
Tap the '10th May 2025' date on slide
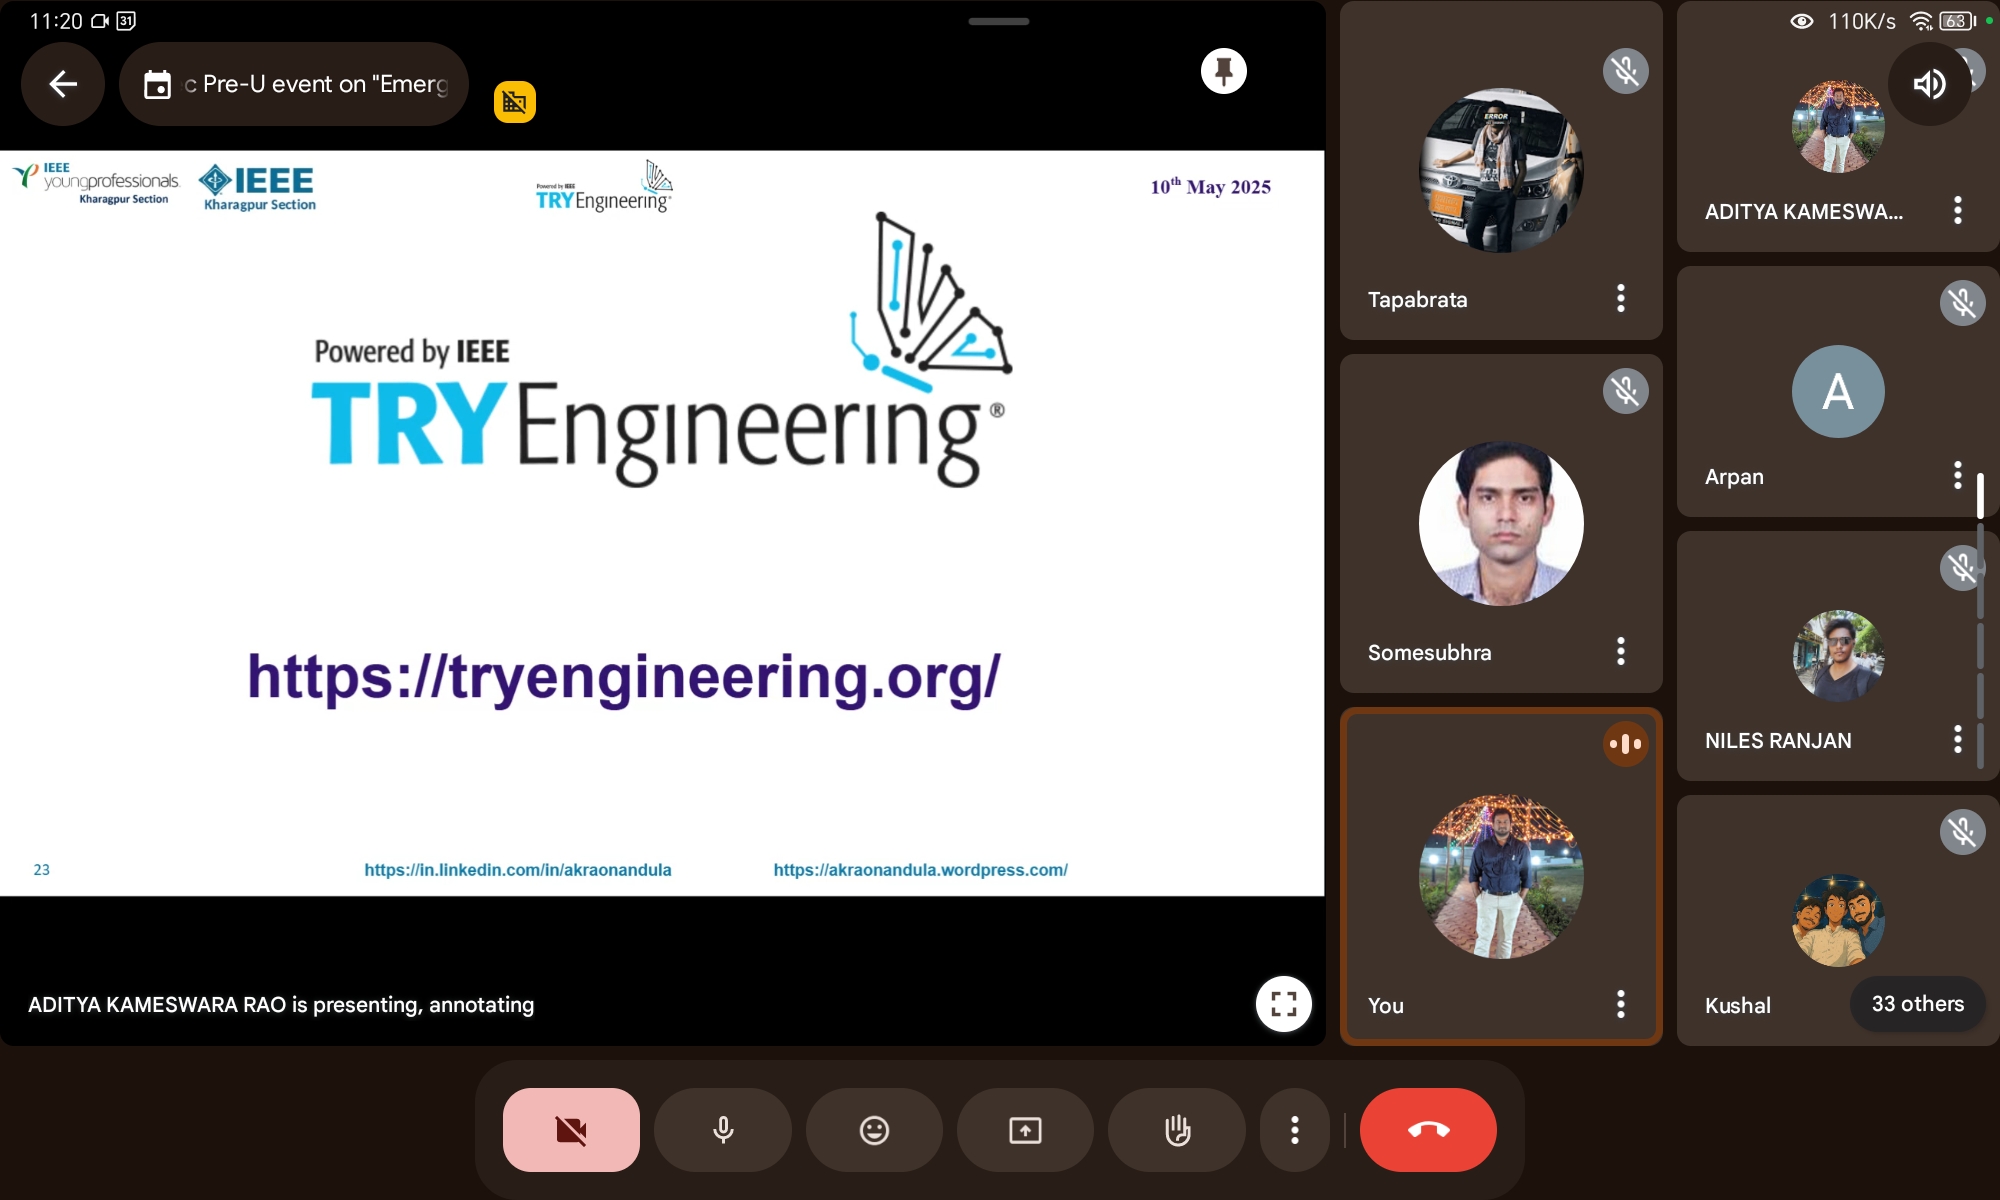[1210, 186]
